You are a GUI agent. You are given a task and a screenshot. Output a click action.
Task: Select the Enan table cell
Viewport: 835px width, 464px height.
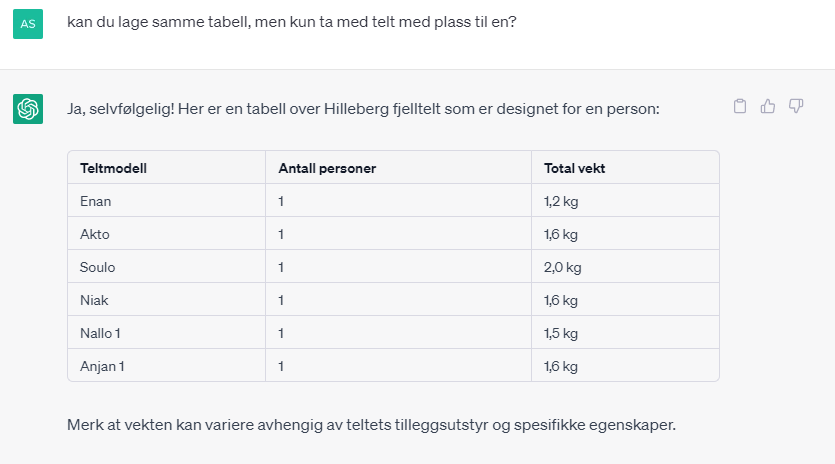pos(96,201)
